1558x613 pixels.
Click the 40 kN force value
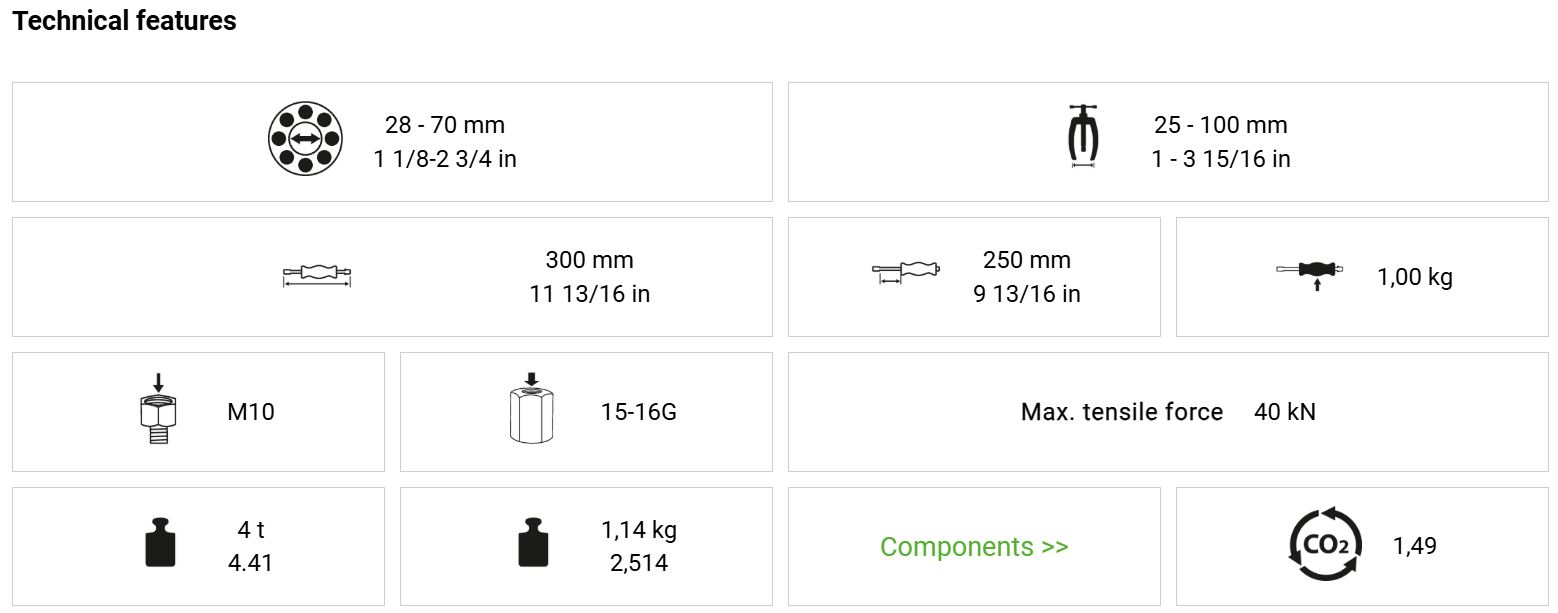pos(1285,412)
